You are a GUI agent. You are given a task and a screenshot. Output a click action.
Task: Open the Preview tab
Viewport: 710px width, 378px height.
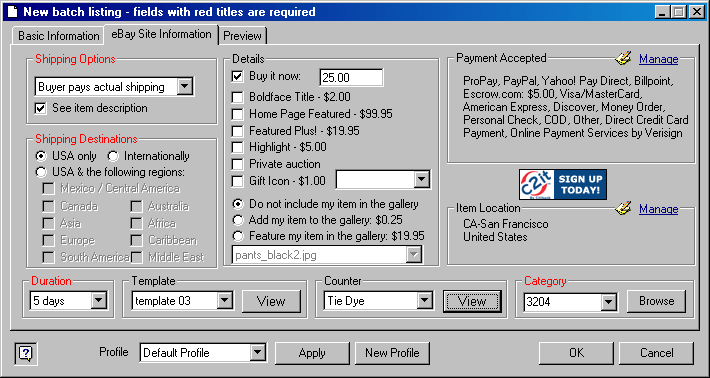pyautogui.click(x=243, y=36)
